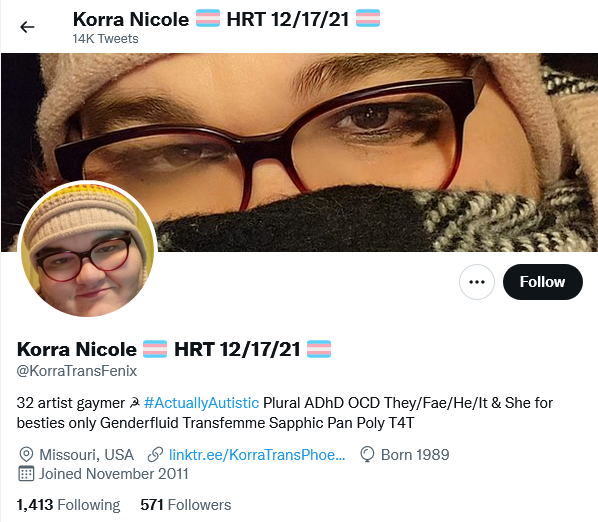The width and height of the screenshot is (598, 522).
Task: Click the trans flag emoji after HRT date
Action: point(319,349)
